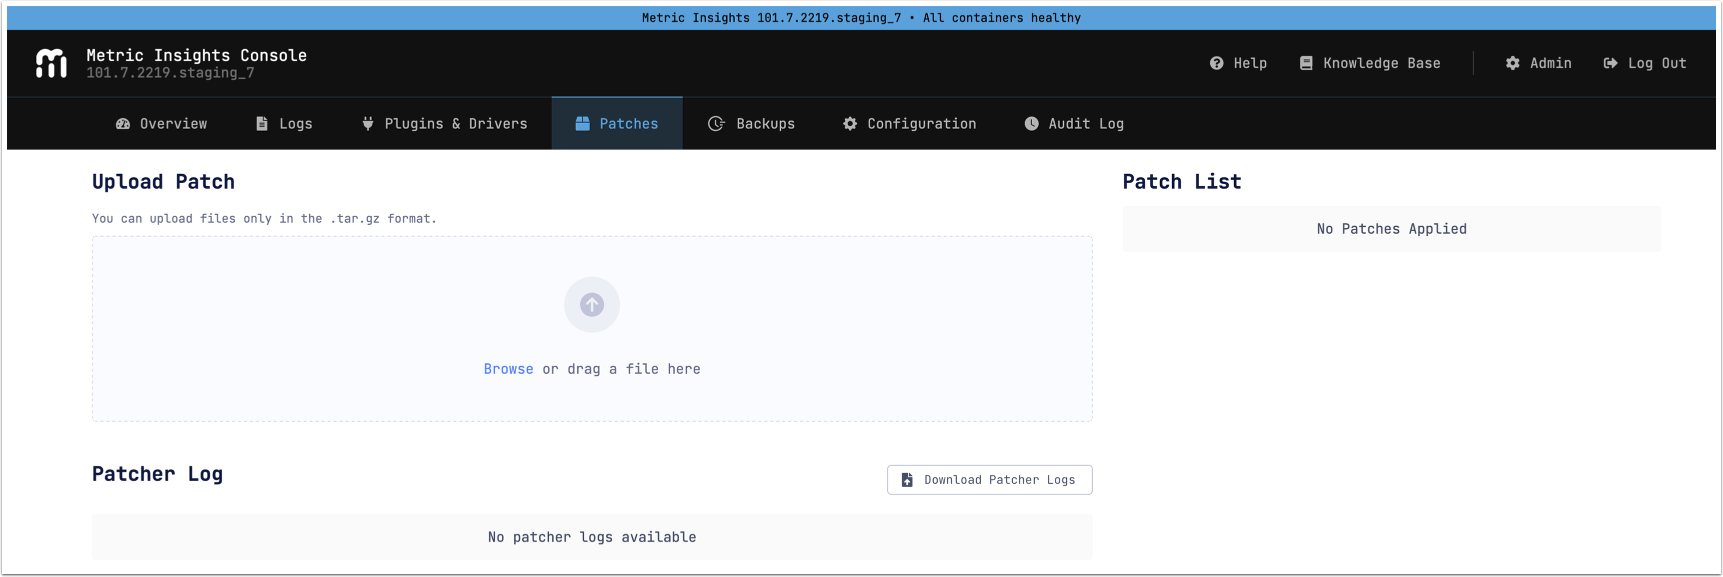This screenshot has width=1723, height=577.
Task: Open the Plugins & Drivers tab
Action: click(x=444, y=124)
